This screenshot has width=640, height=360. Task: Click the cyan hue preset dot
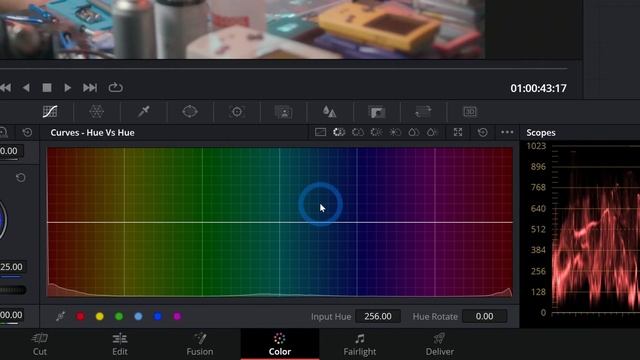(138, 316)
